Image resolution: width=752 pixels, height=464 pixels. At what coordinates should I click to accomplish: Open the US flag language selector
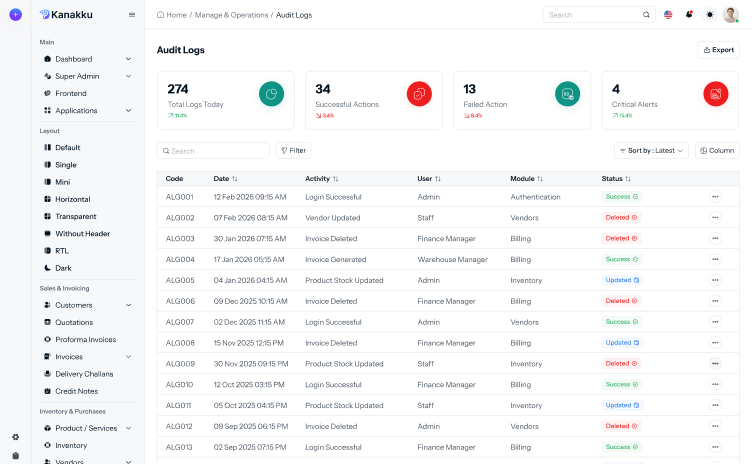coord(668,15)
